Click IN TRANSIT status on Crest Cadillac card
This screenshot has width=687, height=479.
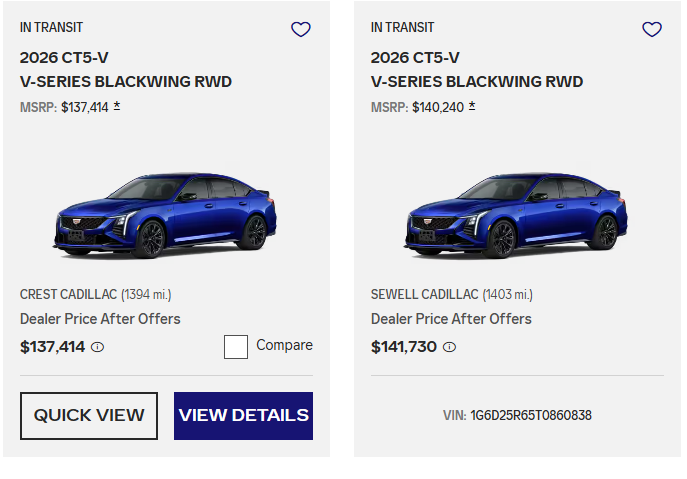pos(51,28)
